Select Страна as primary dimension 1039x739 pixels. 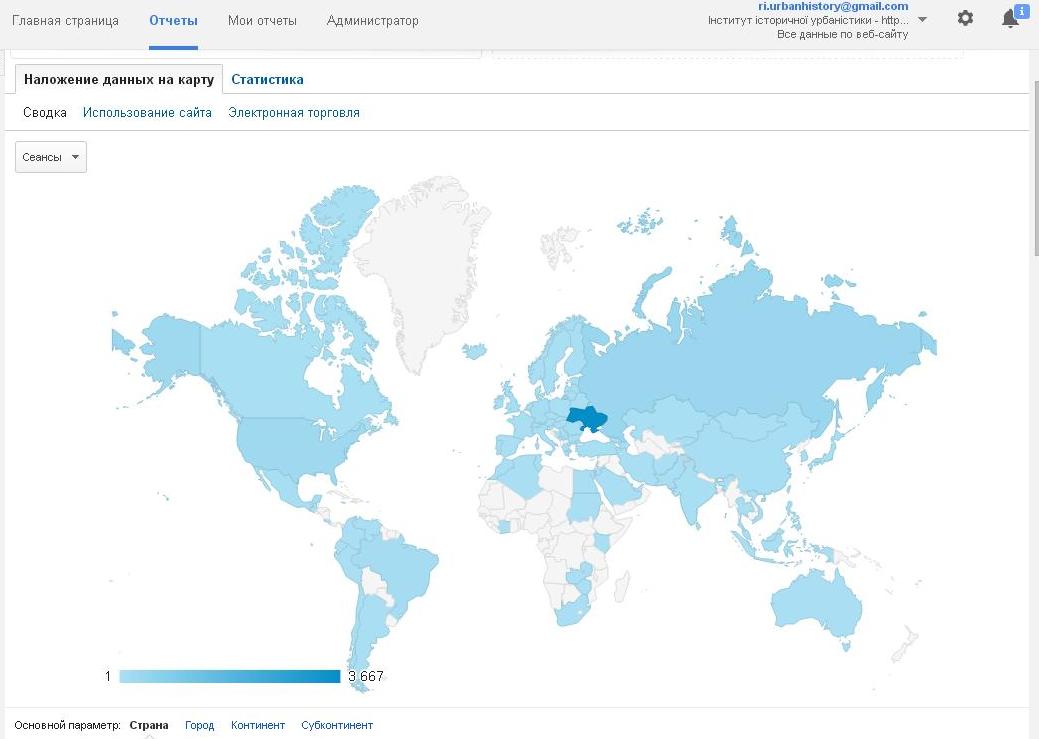(149, 725)
